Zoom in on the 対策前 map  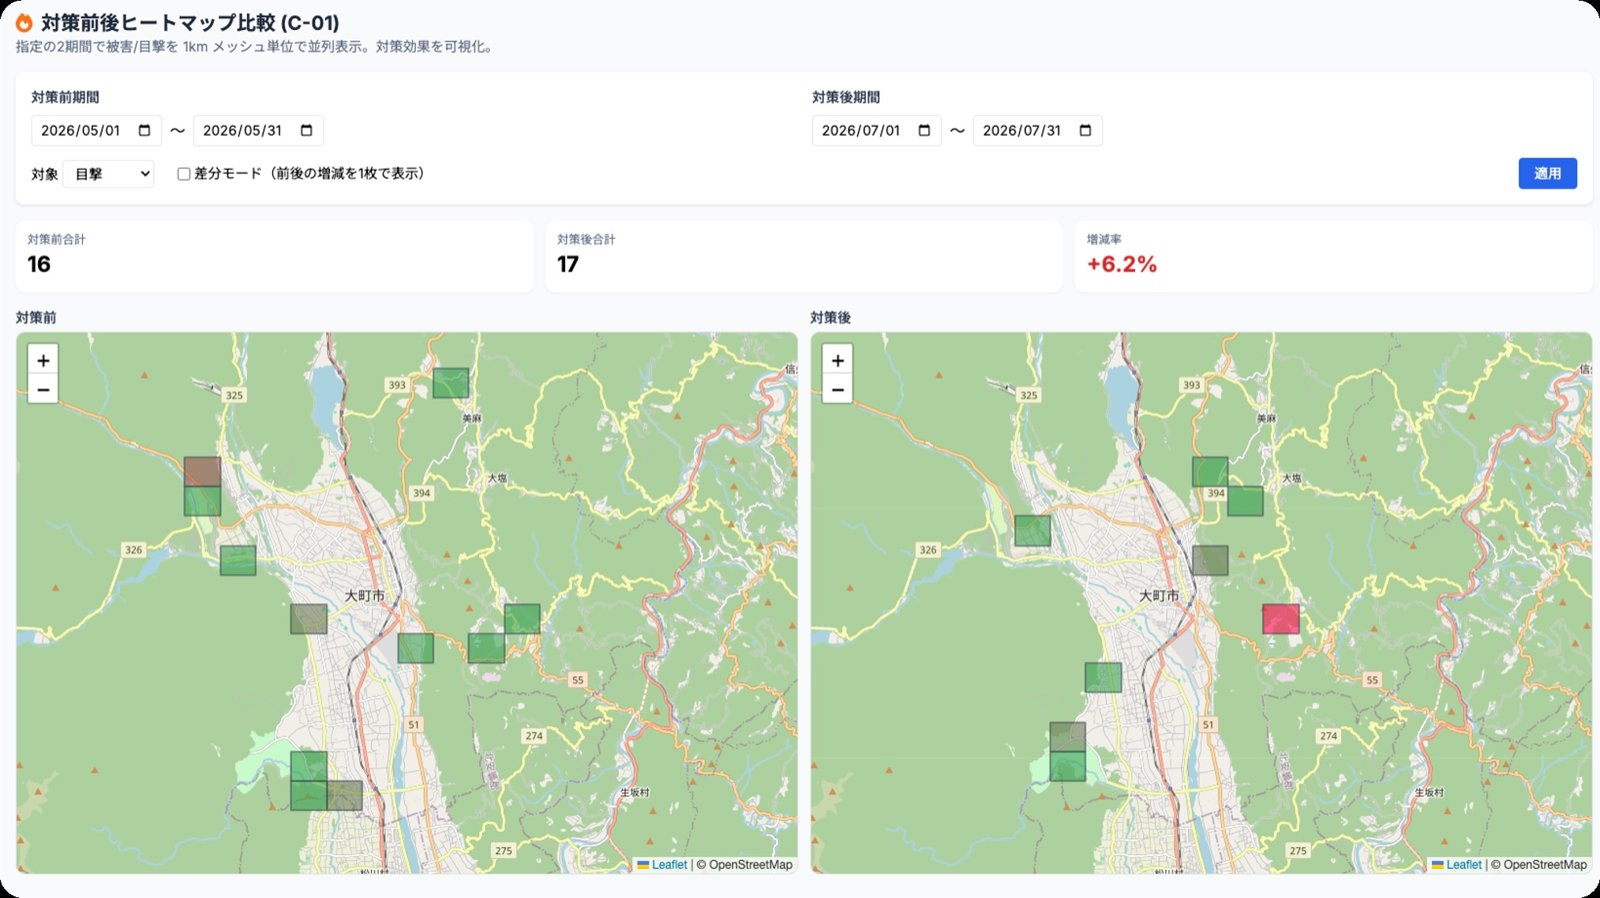click(x=43, y=361)
